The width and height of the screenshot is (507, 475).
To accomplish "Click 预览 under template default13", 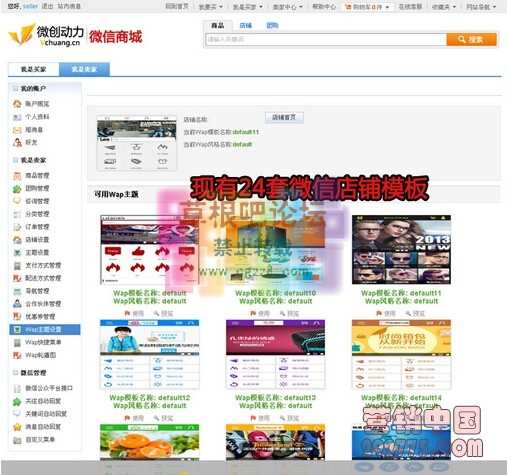I will coord(289,418).
